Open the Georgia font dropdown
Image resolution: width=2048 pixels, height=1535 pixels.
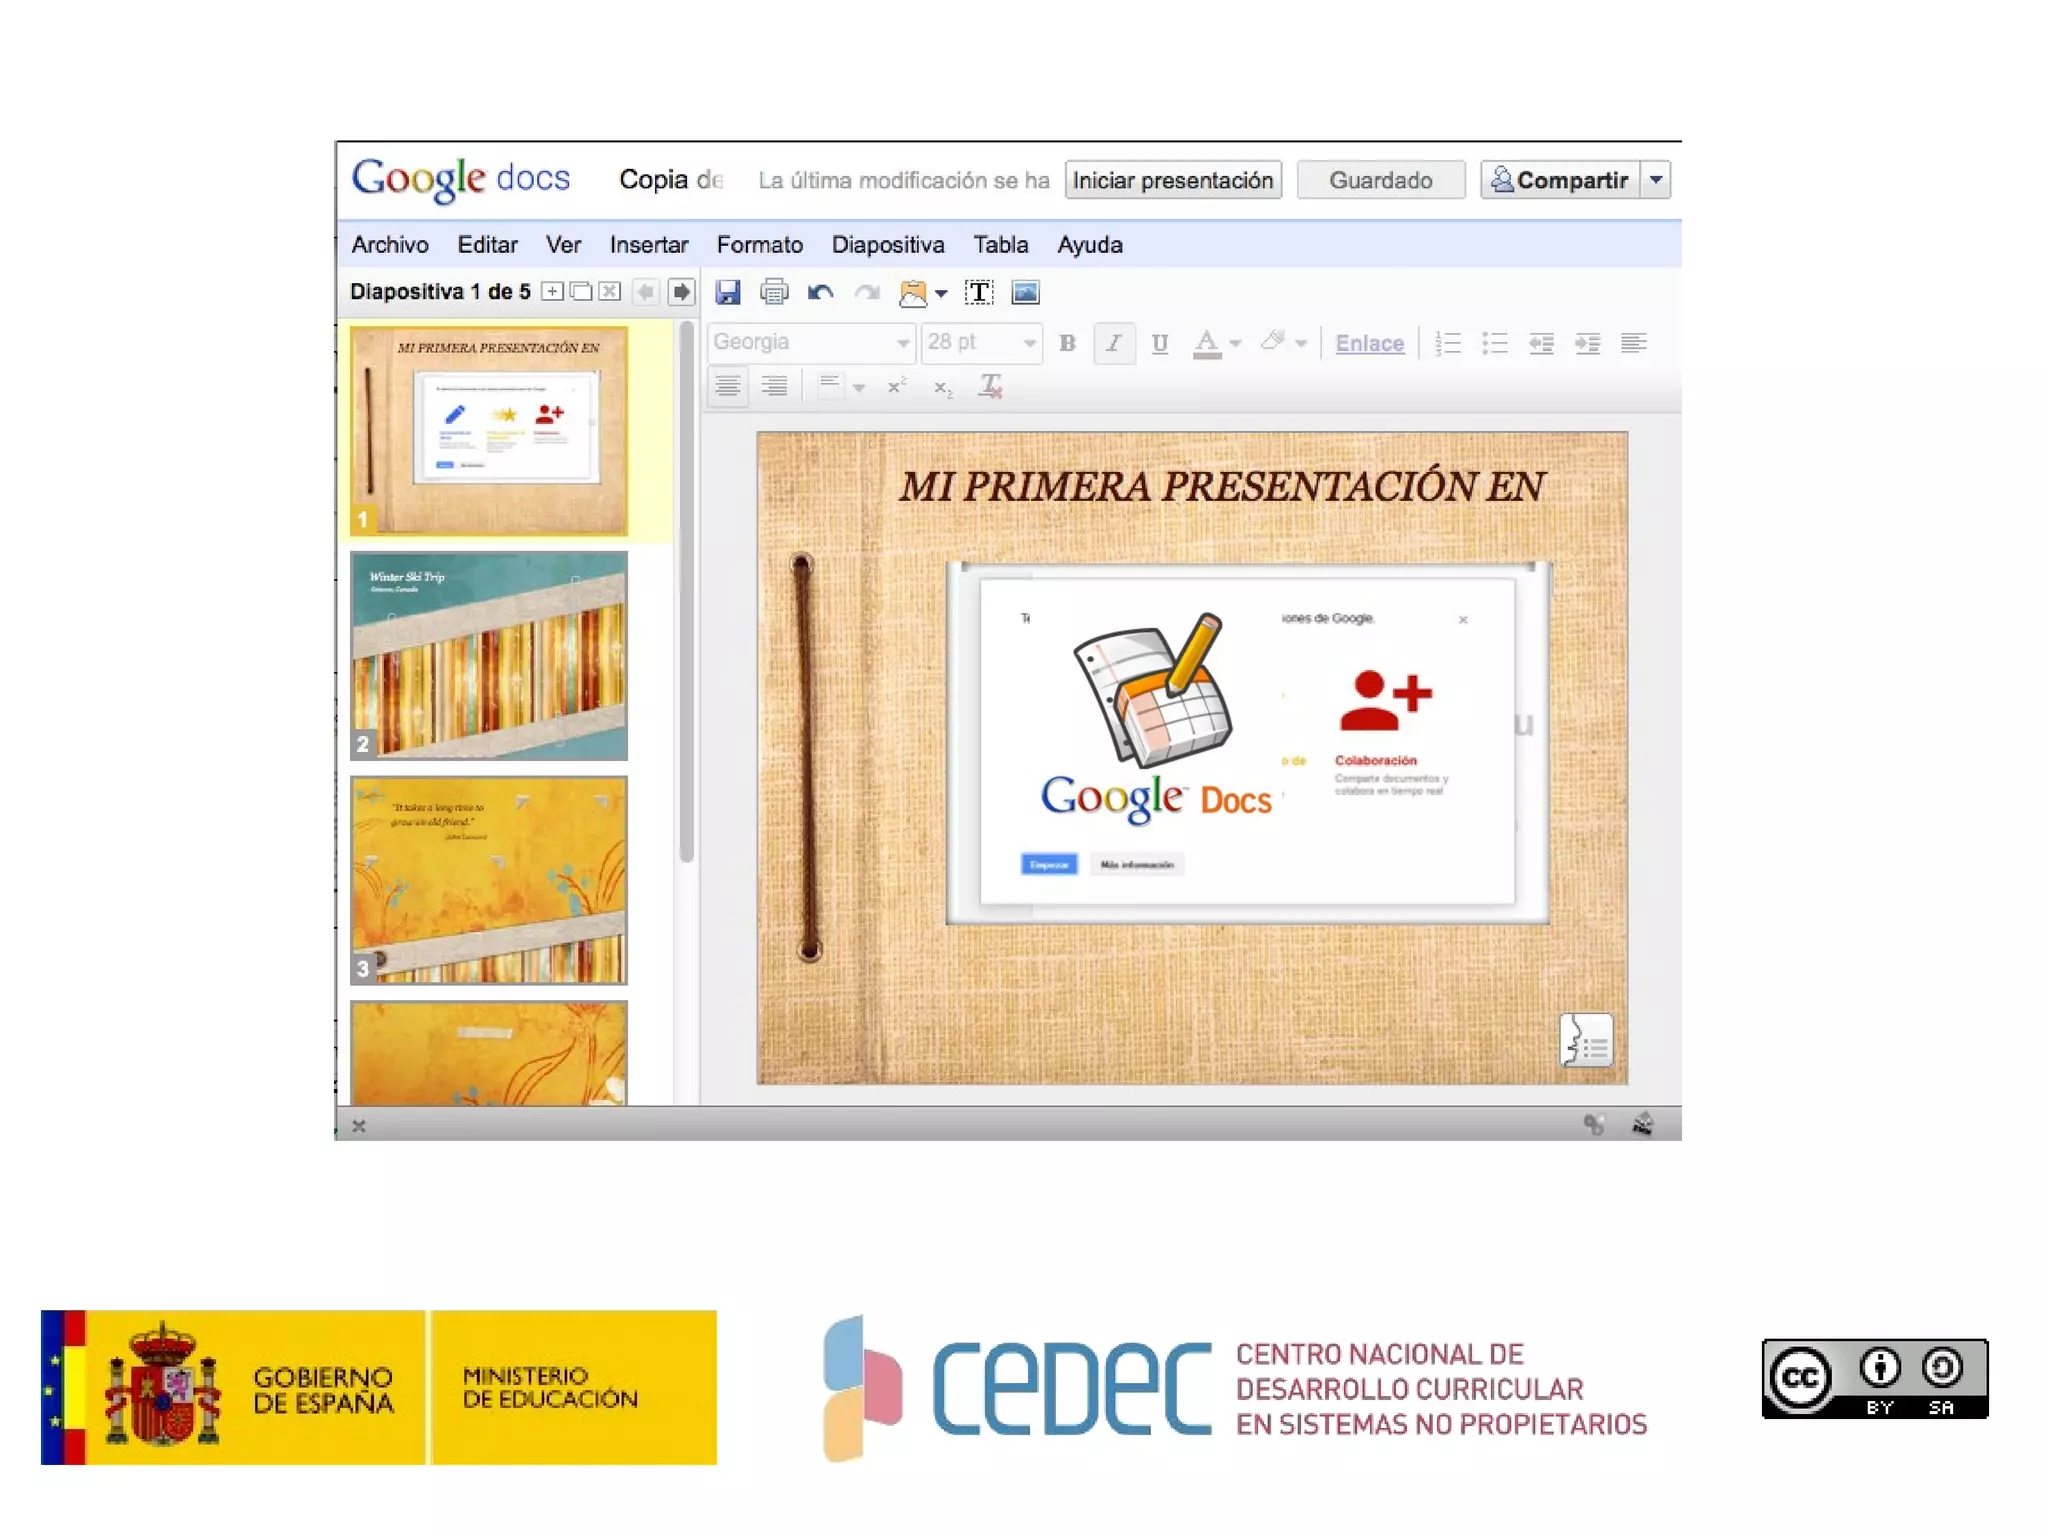tap(810, 342)
